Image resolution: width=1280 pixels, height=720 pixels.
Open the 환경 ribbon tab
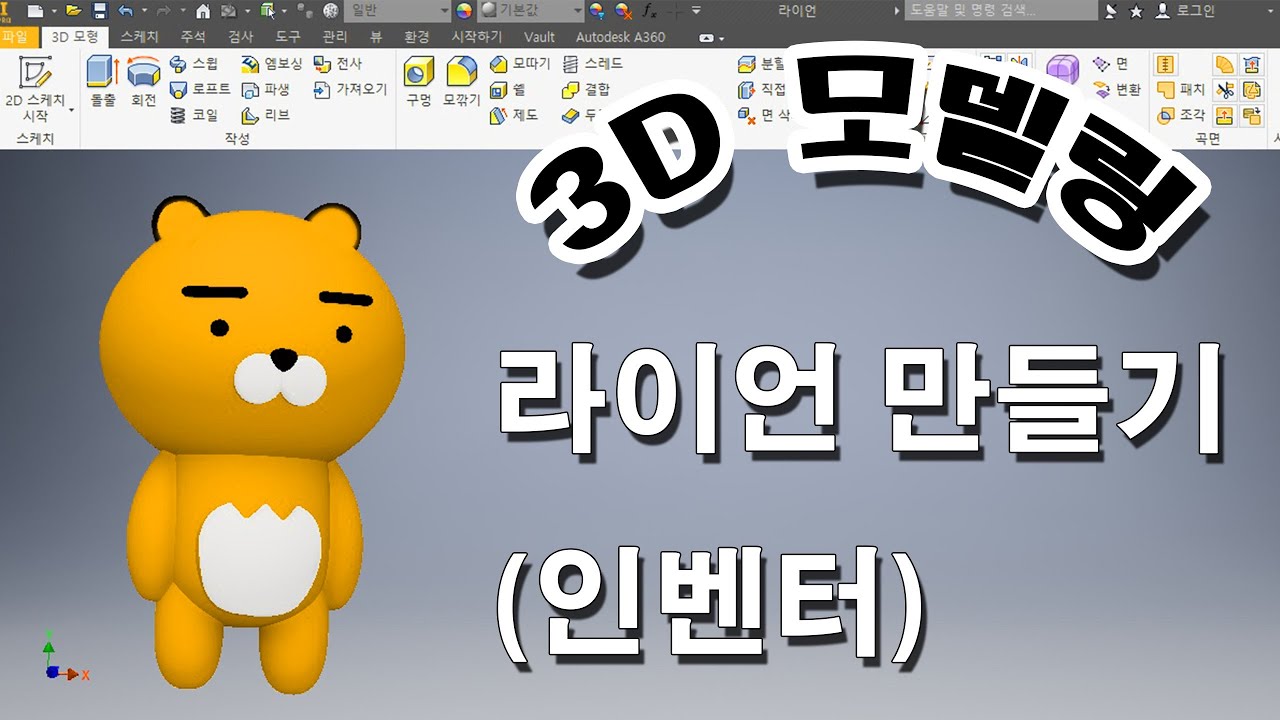coord(417,37)
